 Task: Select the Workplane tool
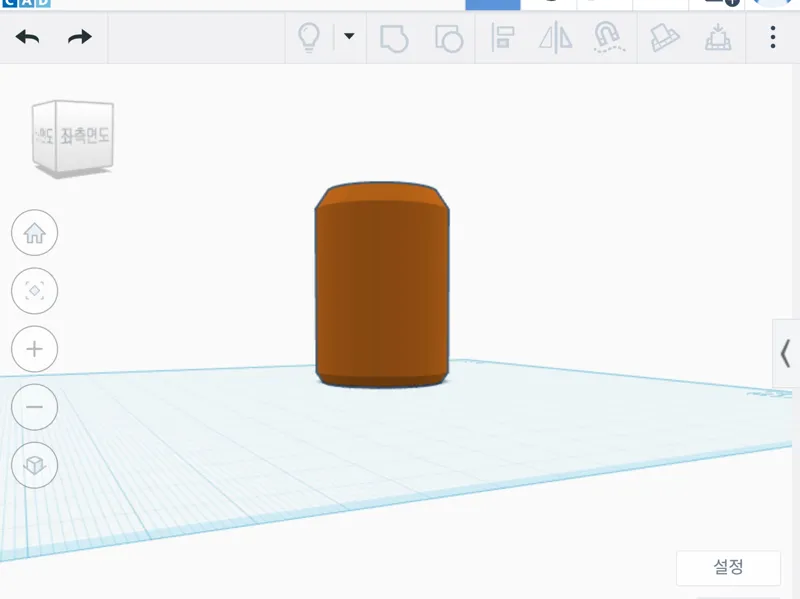tap(665, 38)
